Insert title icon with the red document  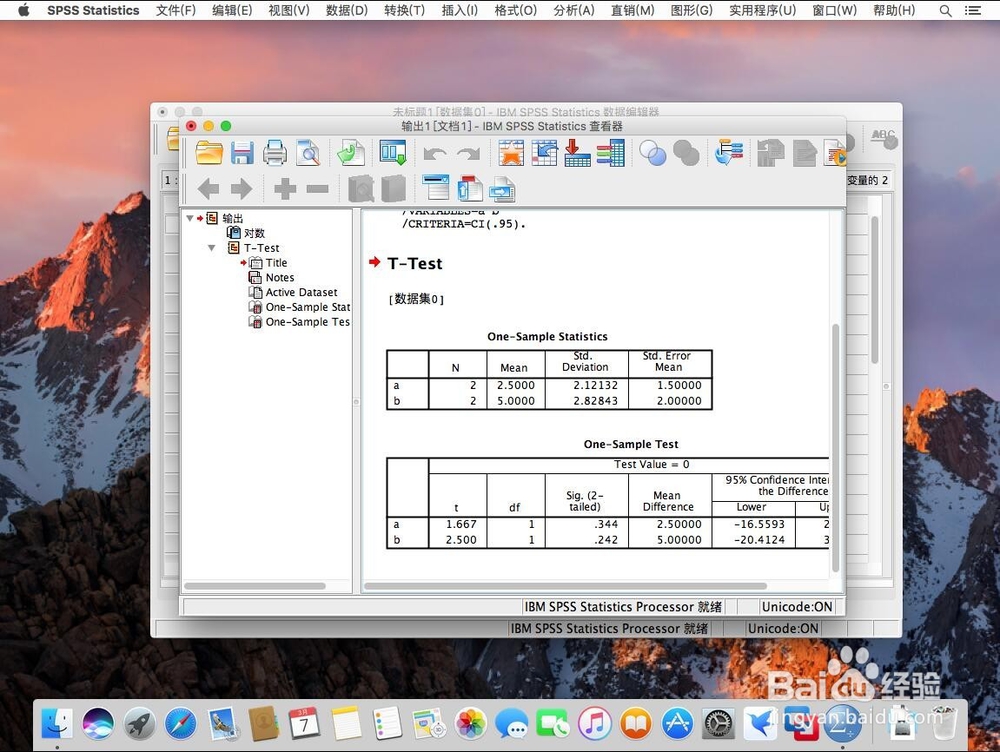(470, 189)
